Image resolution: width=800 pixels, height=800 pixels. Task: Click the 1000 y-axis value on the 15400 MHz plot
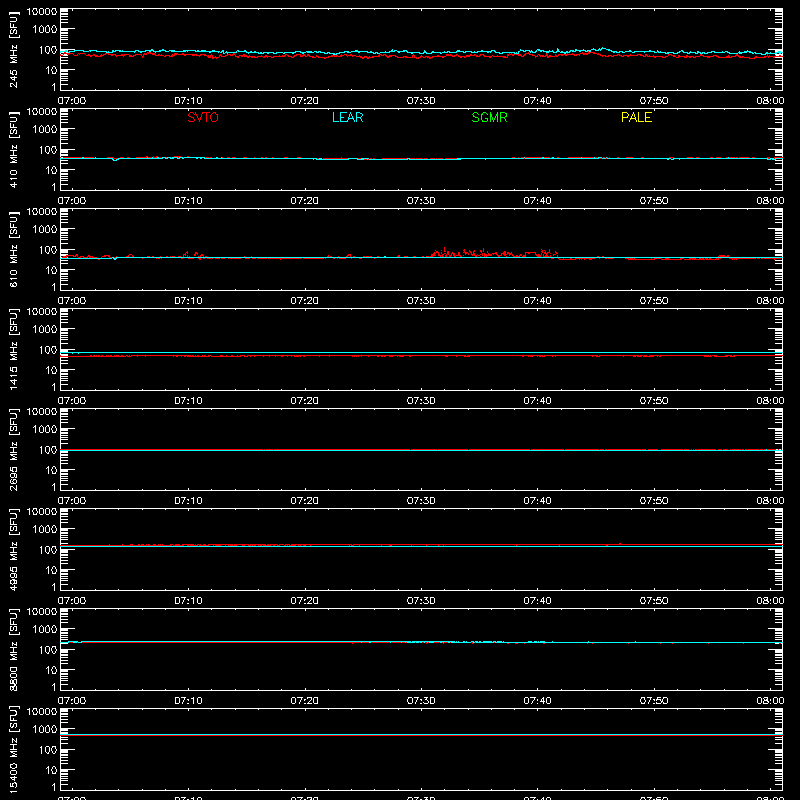tap(45, 730)
